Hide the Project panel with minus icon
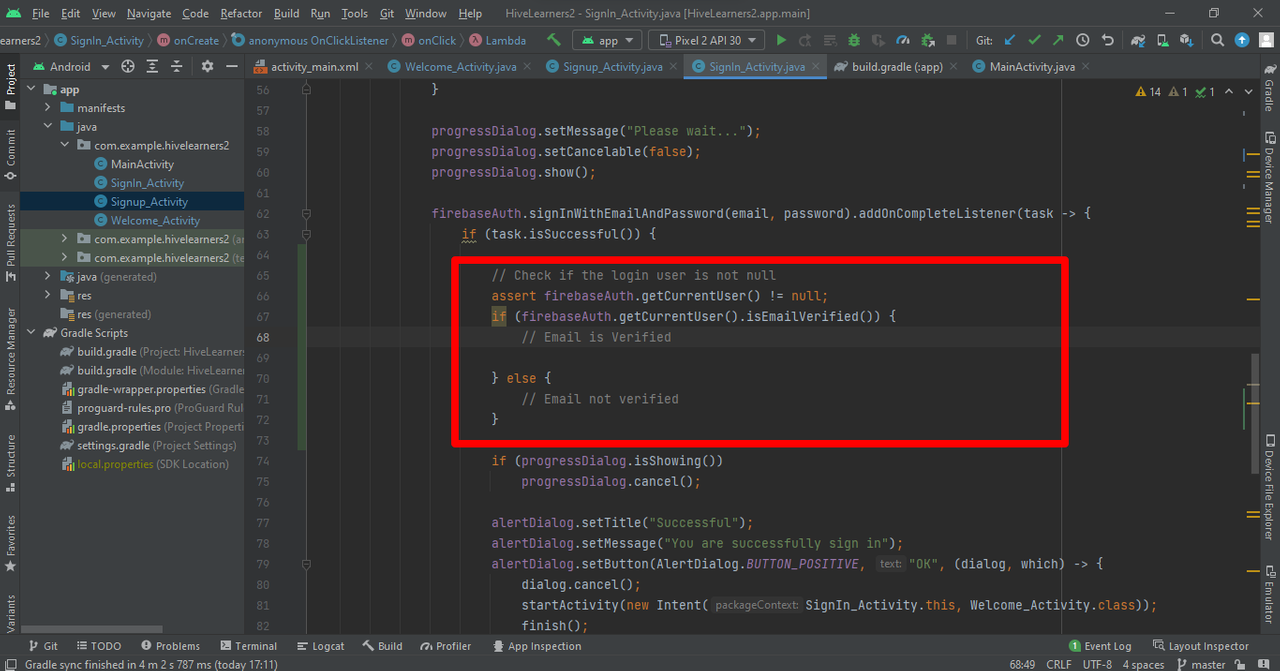The height and width of the screenshot is (671, 1280). [231, 66]
